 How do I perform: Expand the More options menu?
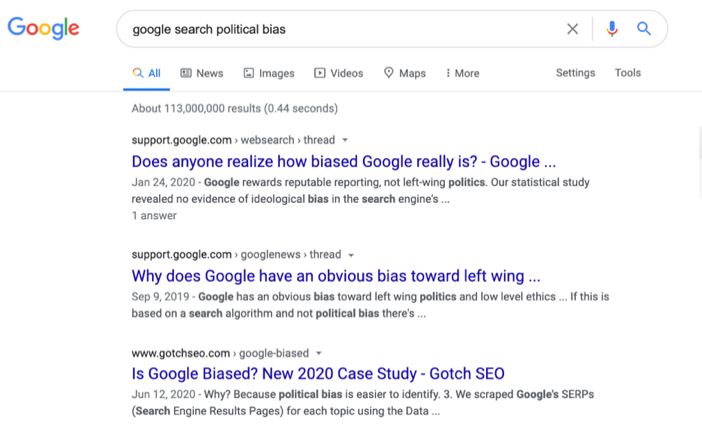tap(462, 73)
